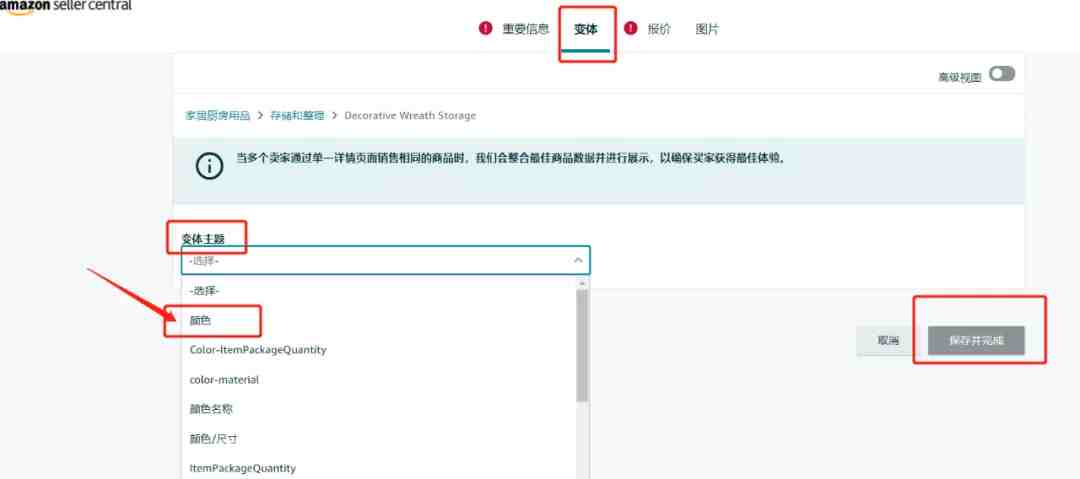1080x479 pixels.
Task: Click the info circle icon in the notice banner
Action: pyautogui.click(x=209, y=166)
